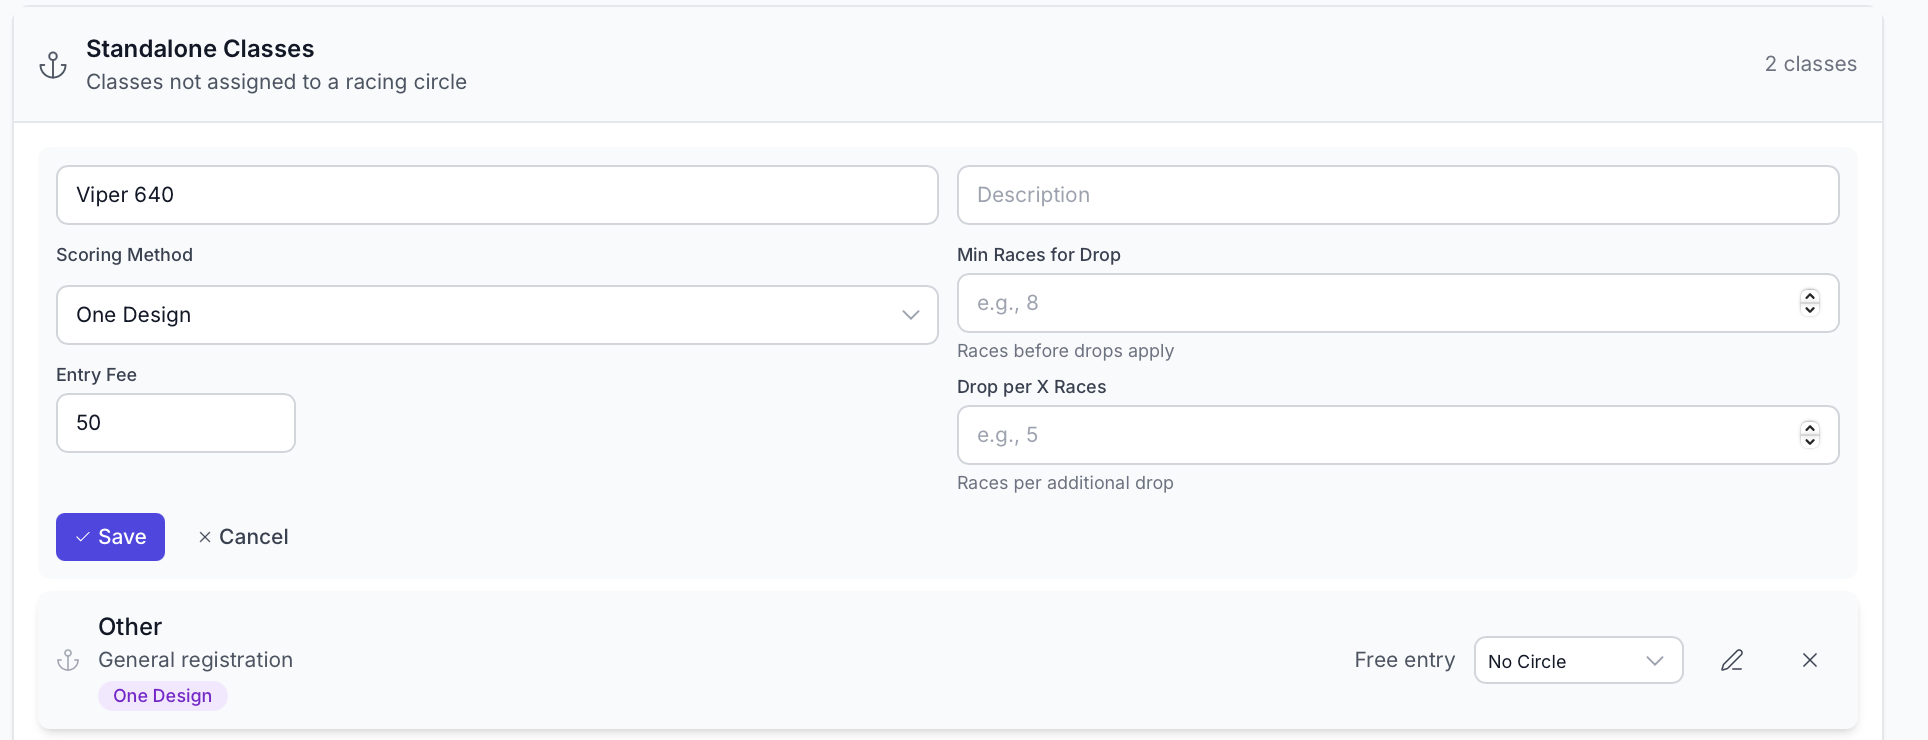Click the Races per additional drop hint

[x=1065, y=483]
